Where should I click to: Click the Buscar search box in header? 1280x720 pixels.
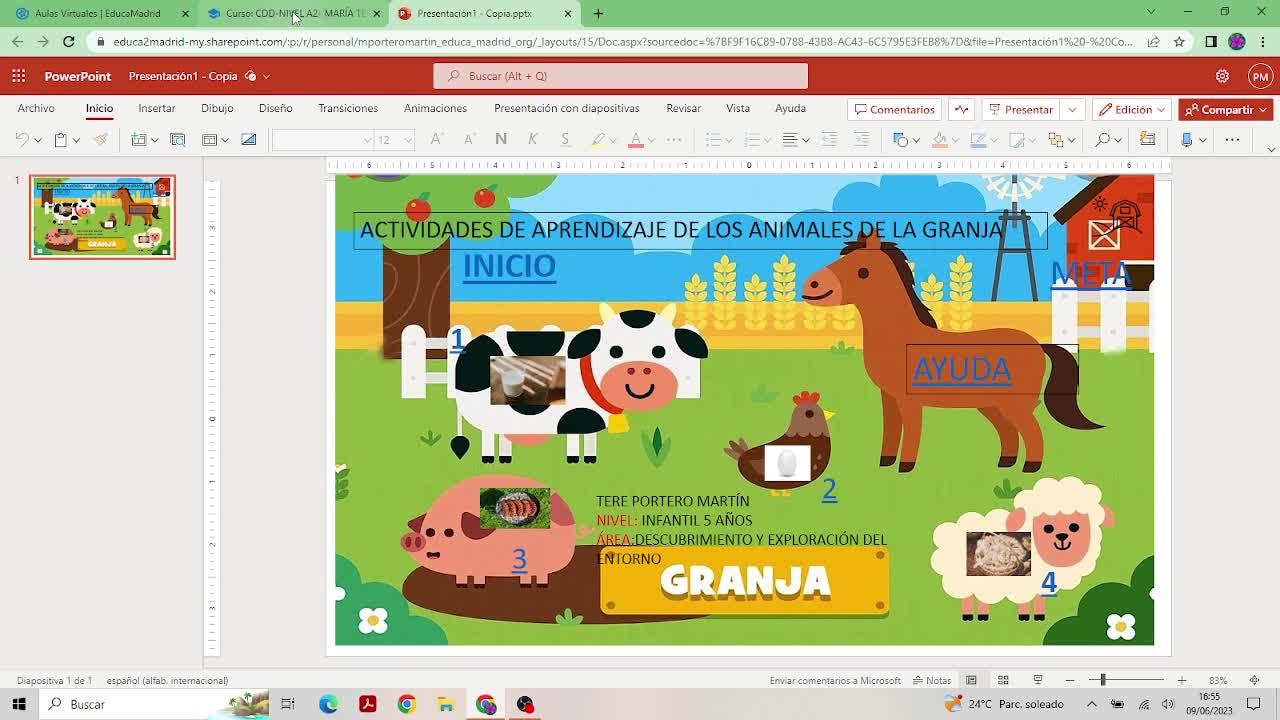tap(620, 76)
